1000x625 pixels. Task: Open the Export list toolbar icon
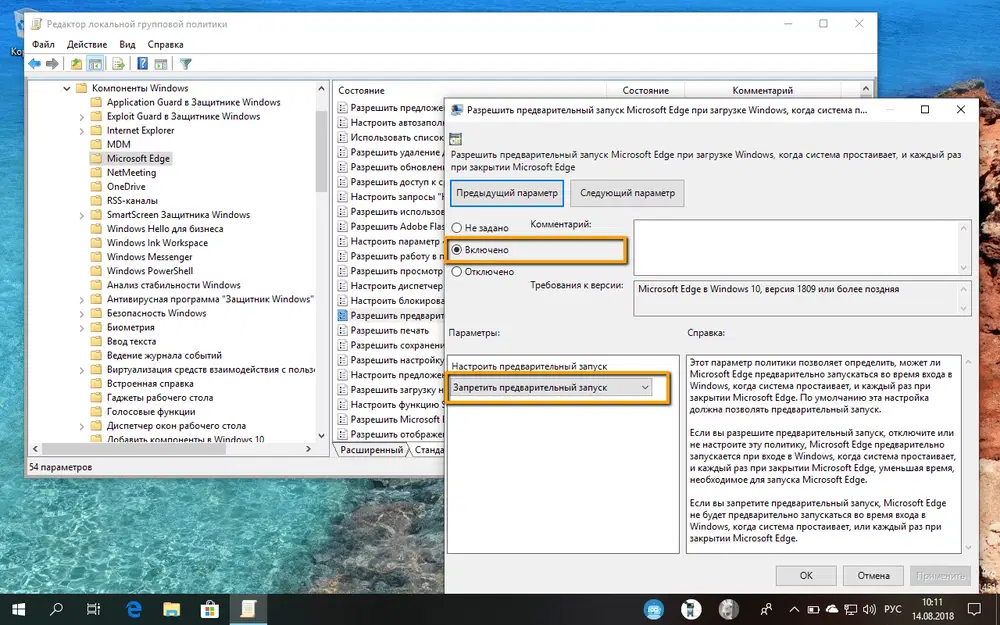(118, 61)
